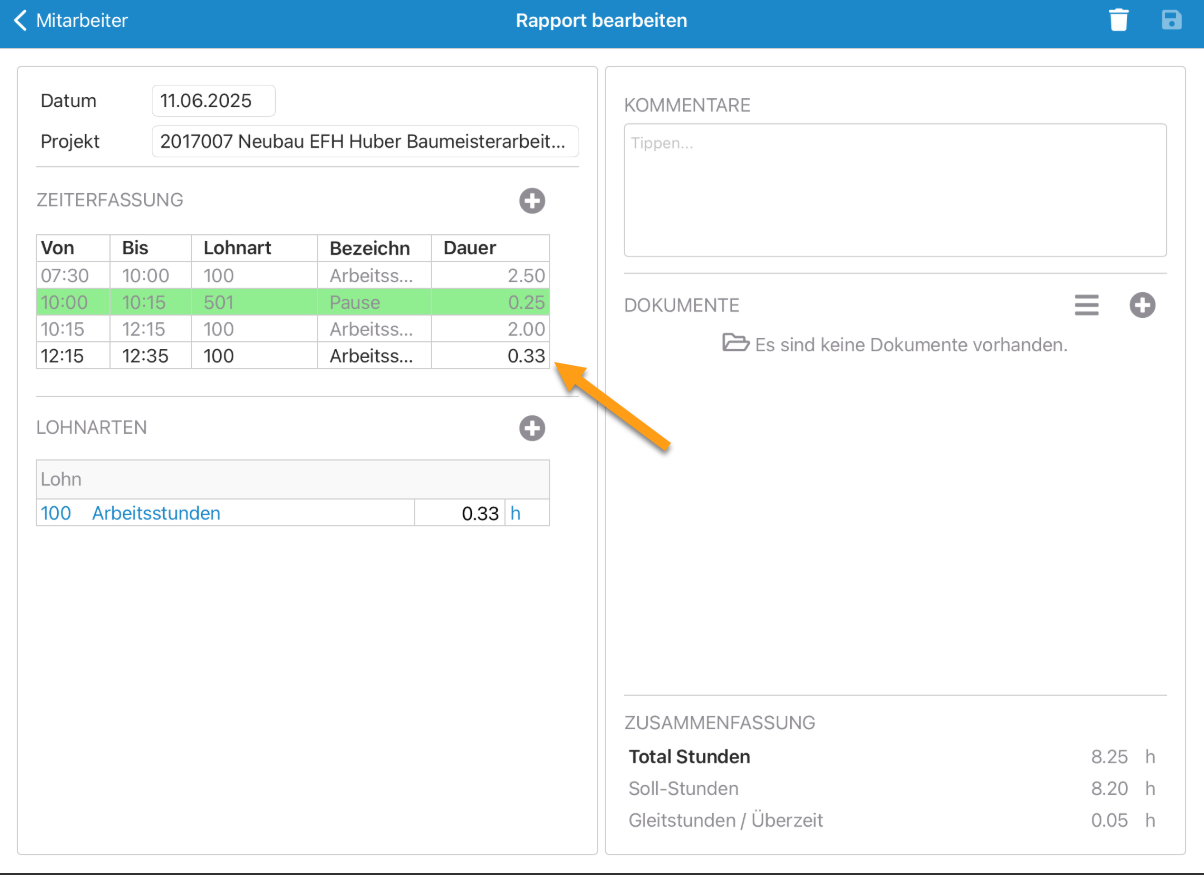Add a new Lohnarten entry with plus icon
This screenshot has width=1204, height=875.
tap(532, 429)
